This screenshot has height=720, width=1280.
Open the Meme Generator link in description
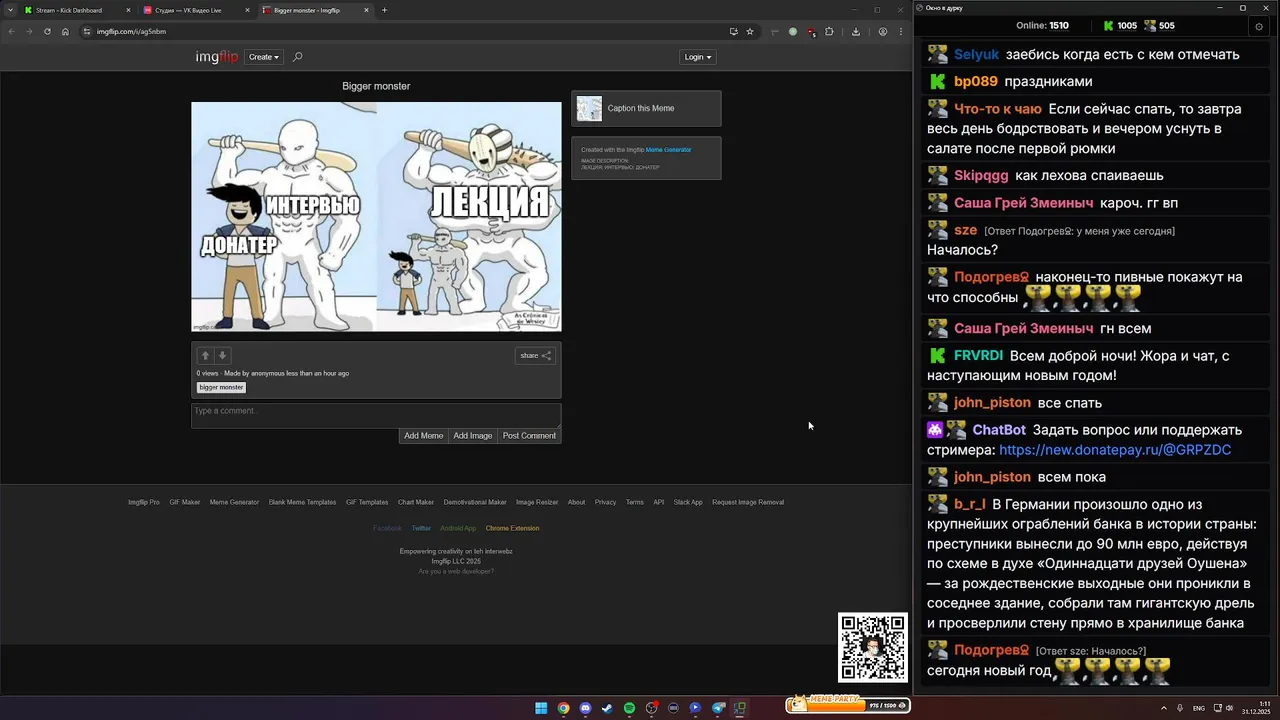(668, 150)
